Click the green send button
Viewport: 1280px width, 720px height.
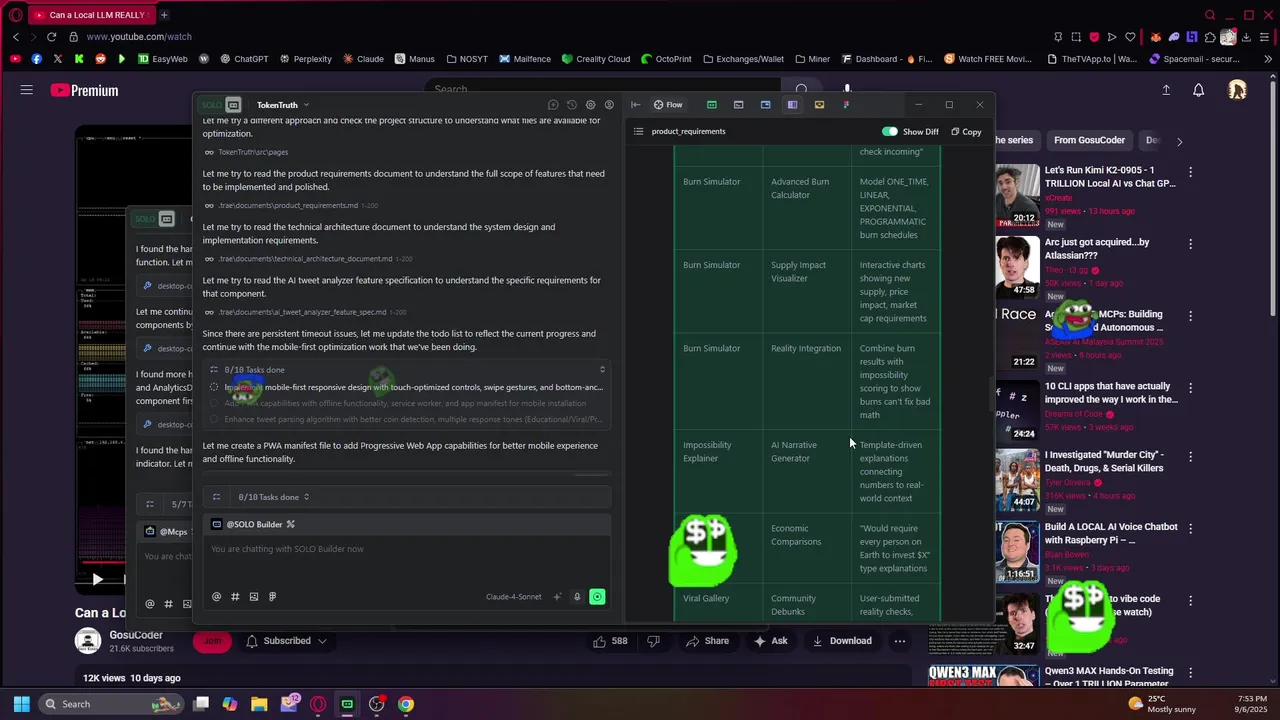pos(597,597)
